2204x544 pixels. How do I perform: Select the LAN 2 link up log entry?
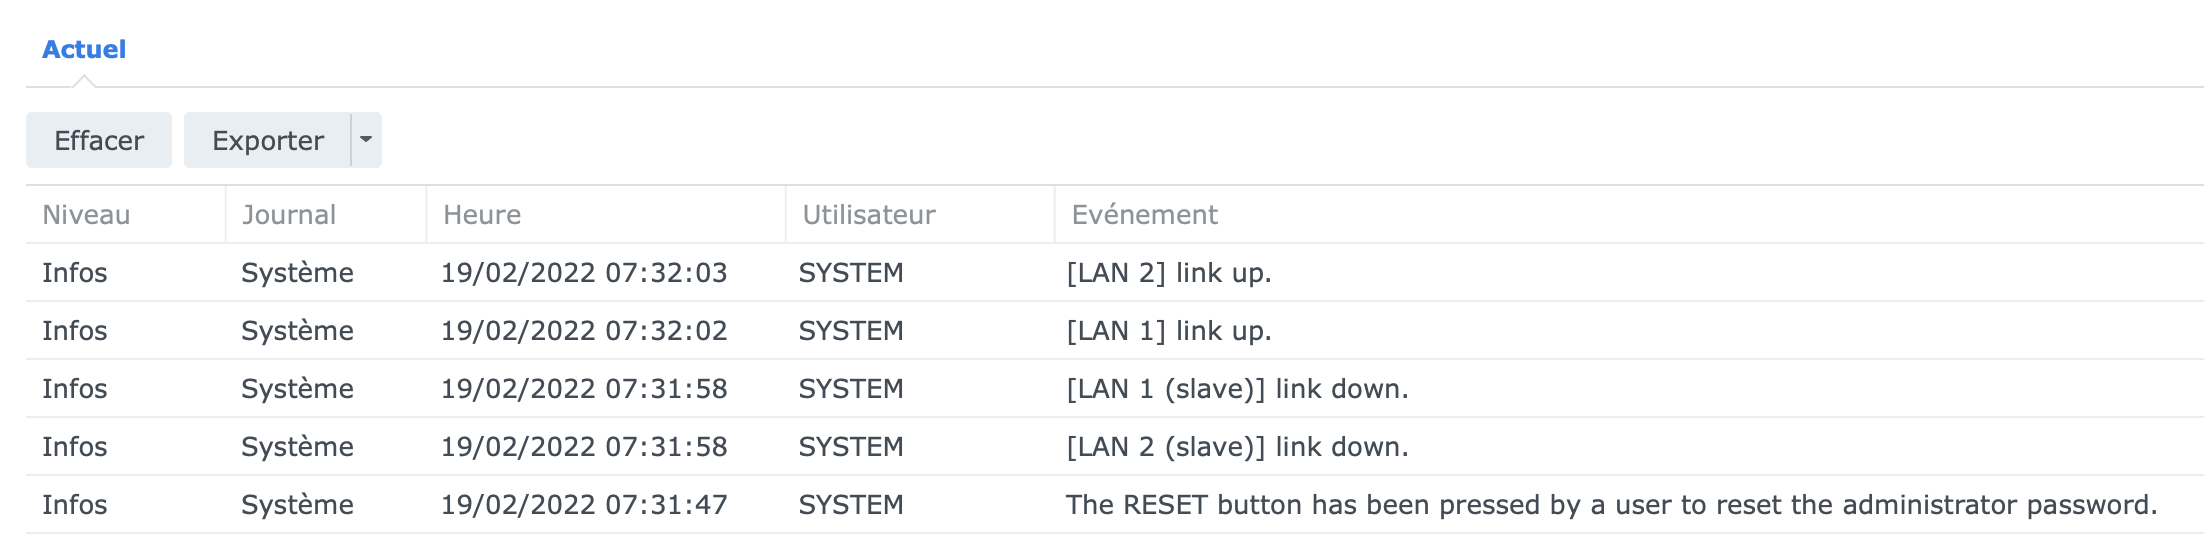click(1169, 273)
